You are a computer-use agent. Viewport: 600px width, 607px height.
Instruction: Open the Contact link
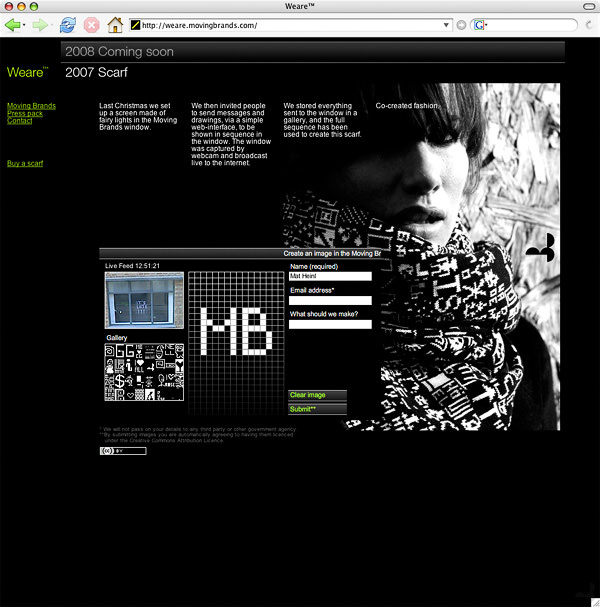(x=19, y=120)
